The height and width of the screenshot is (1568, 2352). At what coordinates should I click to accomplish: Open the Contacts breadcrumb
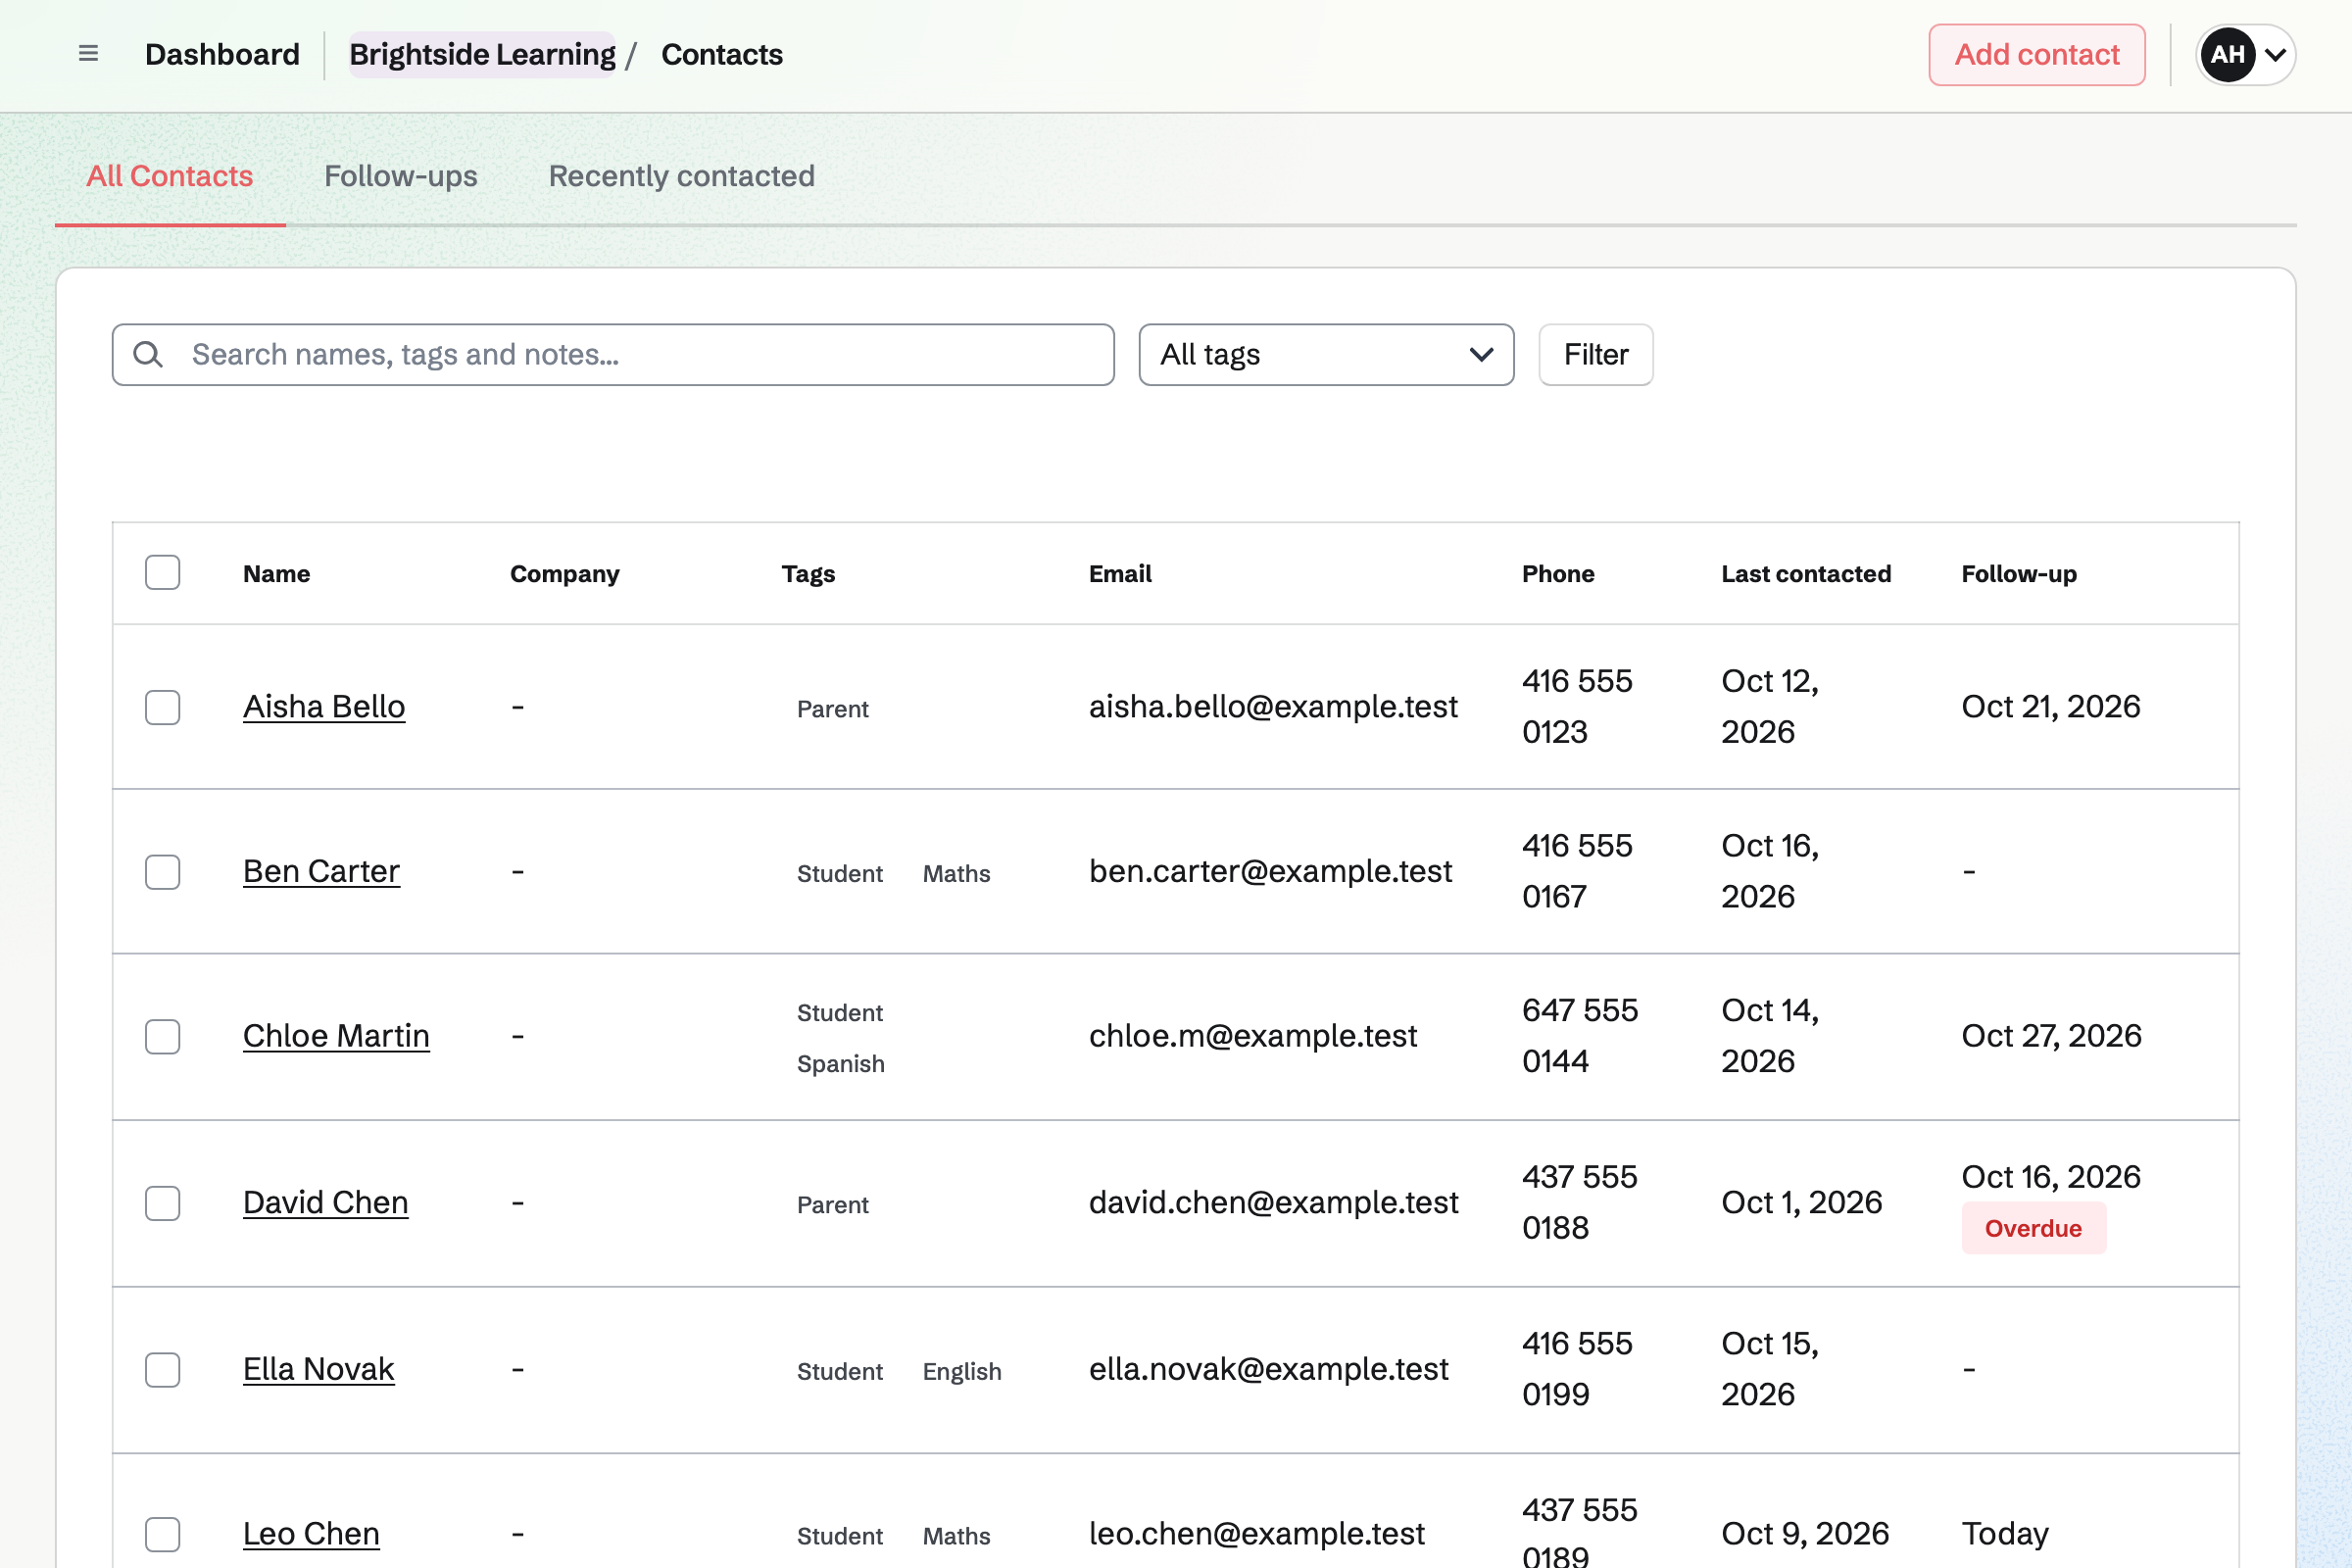722,54
